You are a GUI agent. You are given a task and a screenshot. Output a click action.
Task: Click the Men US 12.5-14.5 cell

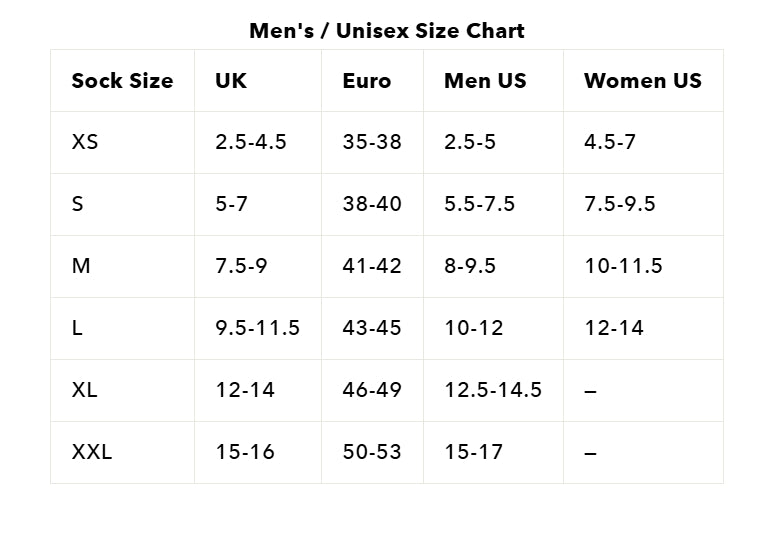coord(493,390)
